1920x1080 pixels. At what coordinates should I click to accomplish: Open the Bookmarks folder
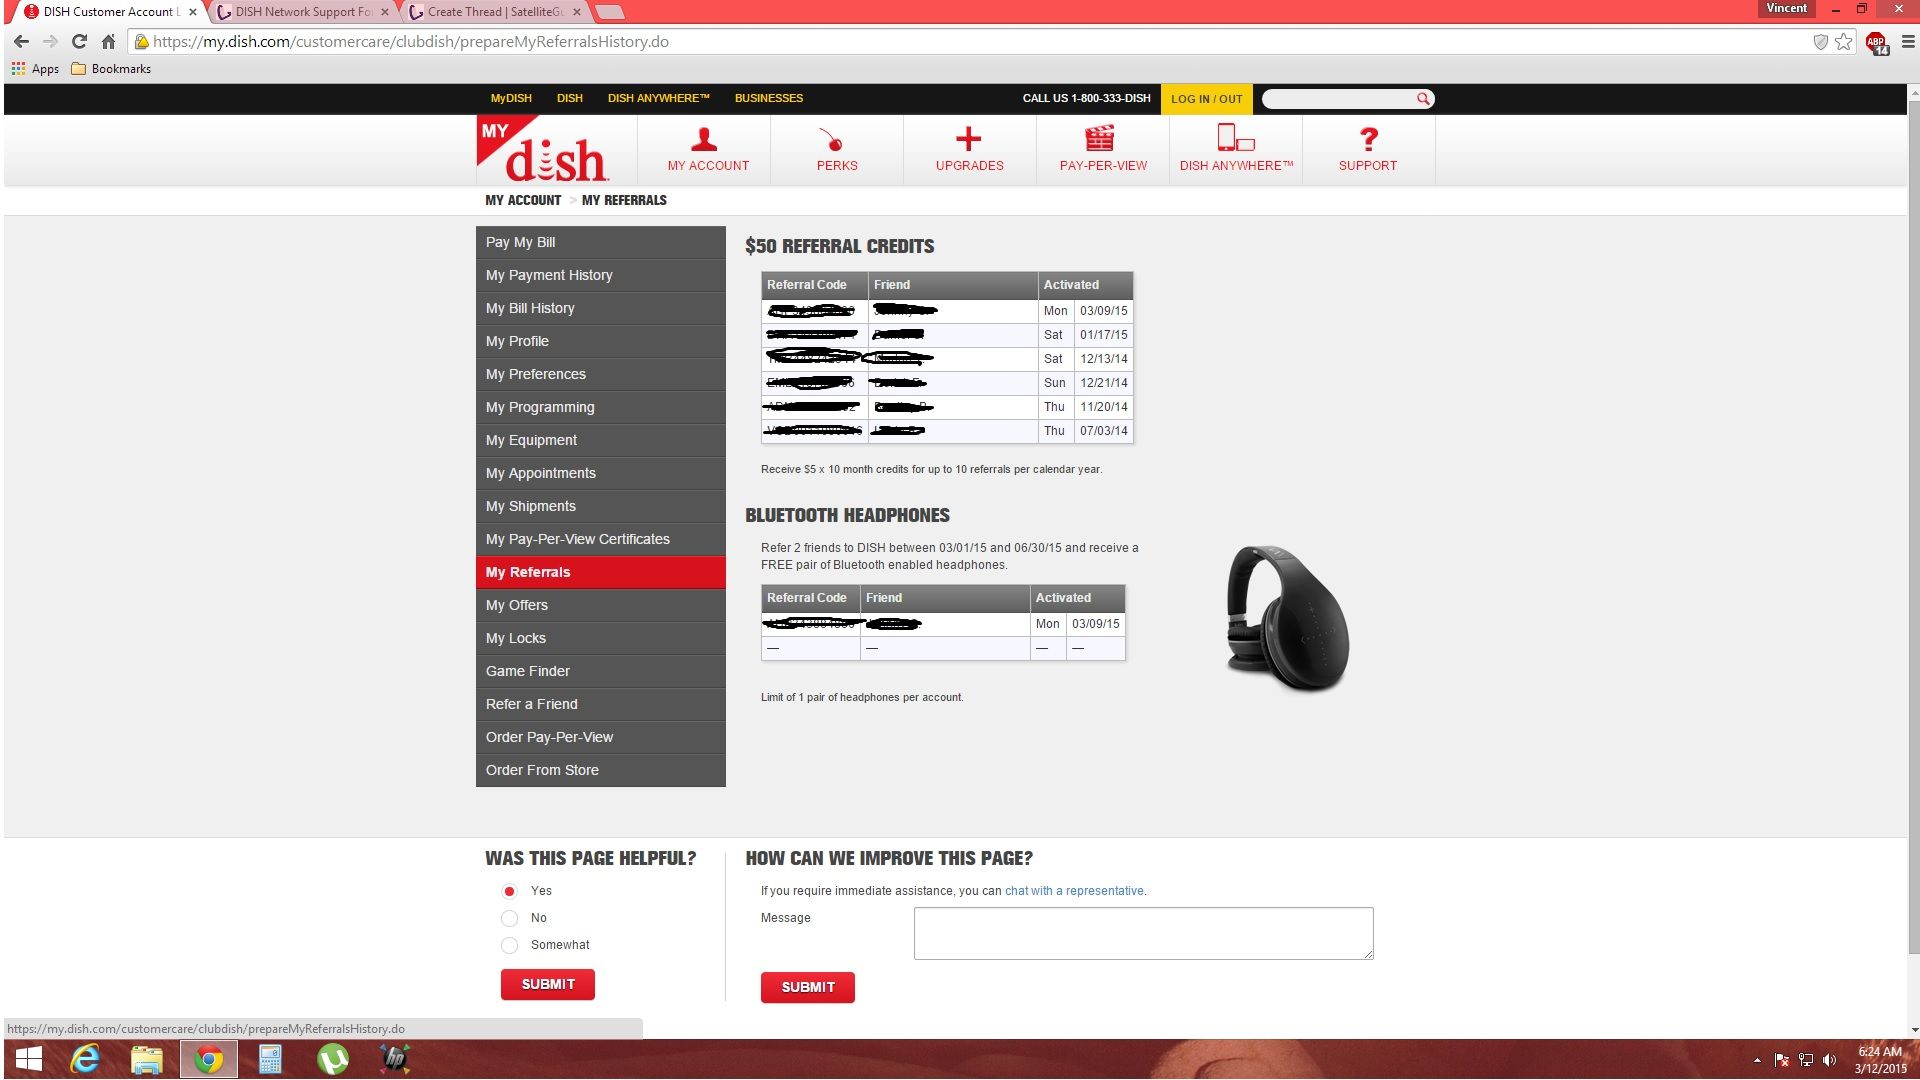click(111, 69)
